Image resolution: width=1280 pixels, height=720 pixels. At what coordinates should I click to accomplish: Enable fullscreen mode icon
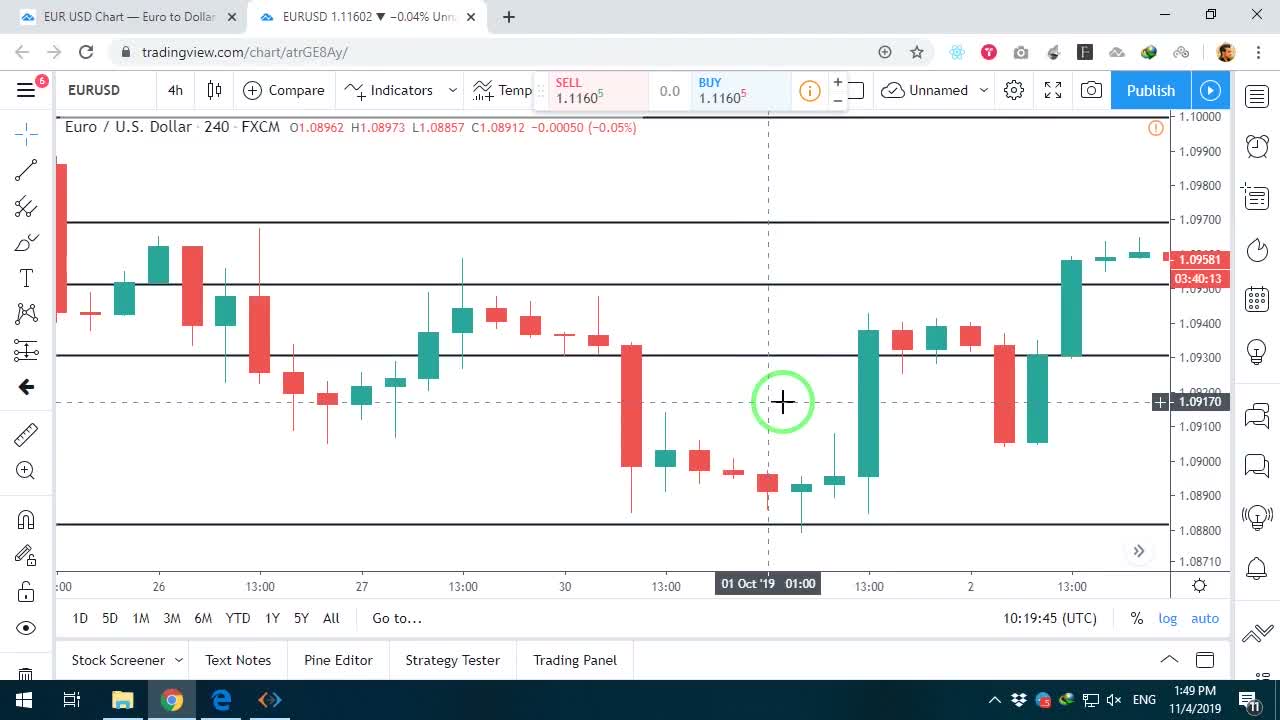1053,90
